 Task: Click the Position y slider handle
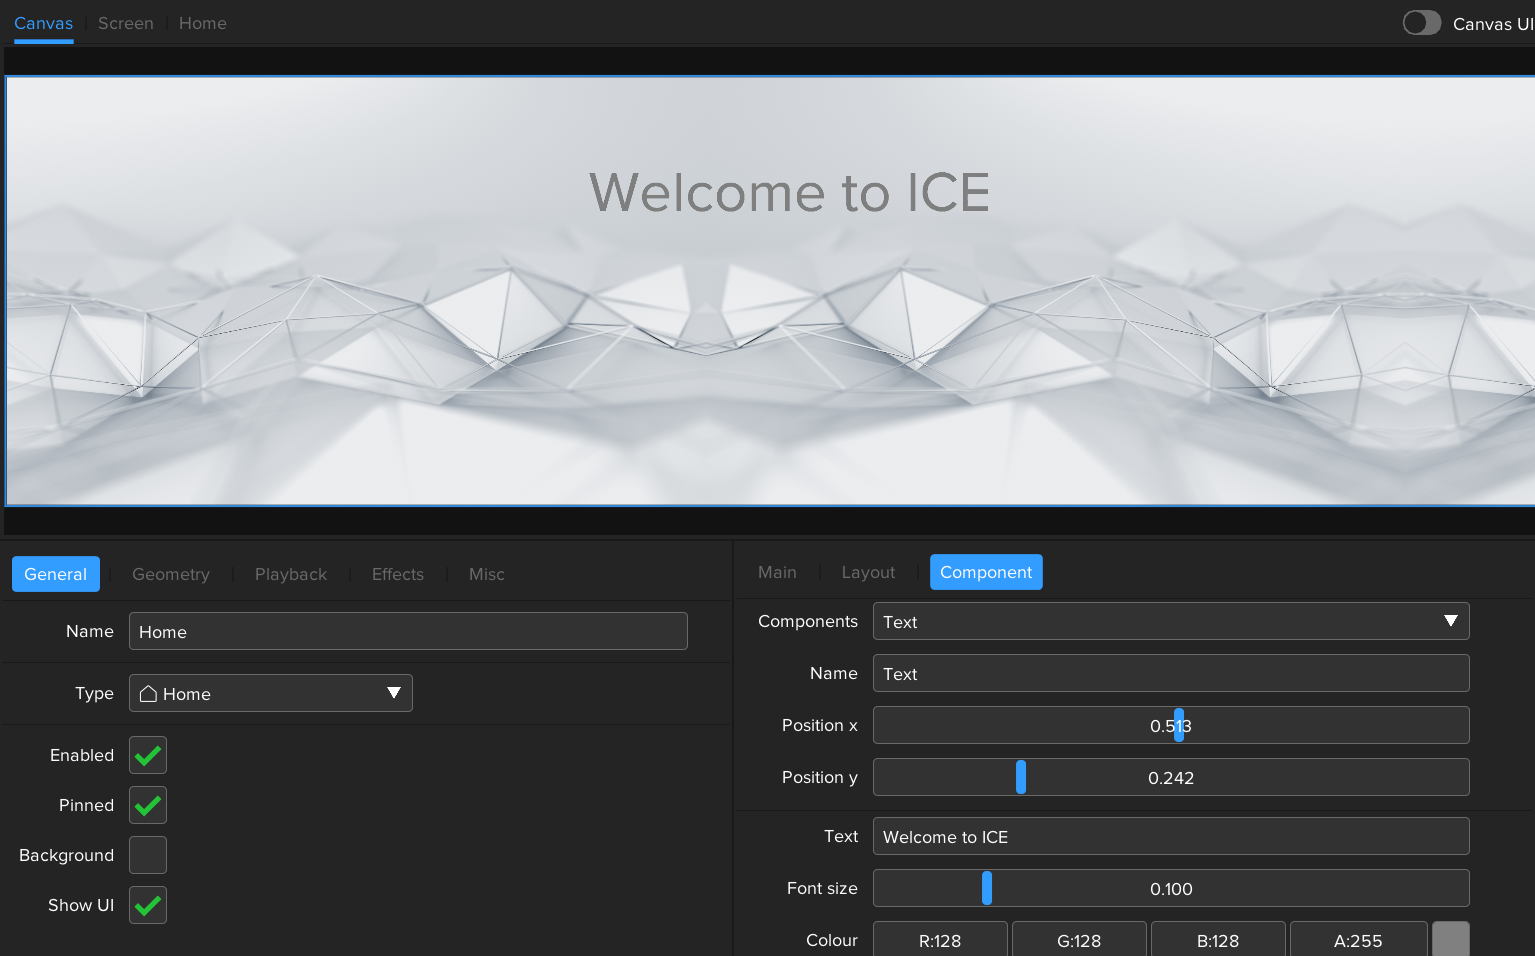(x=1021, y=777)
